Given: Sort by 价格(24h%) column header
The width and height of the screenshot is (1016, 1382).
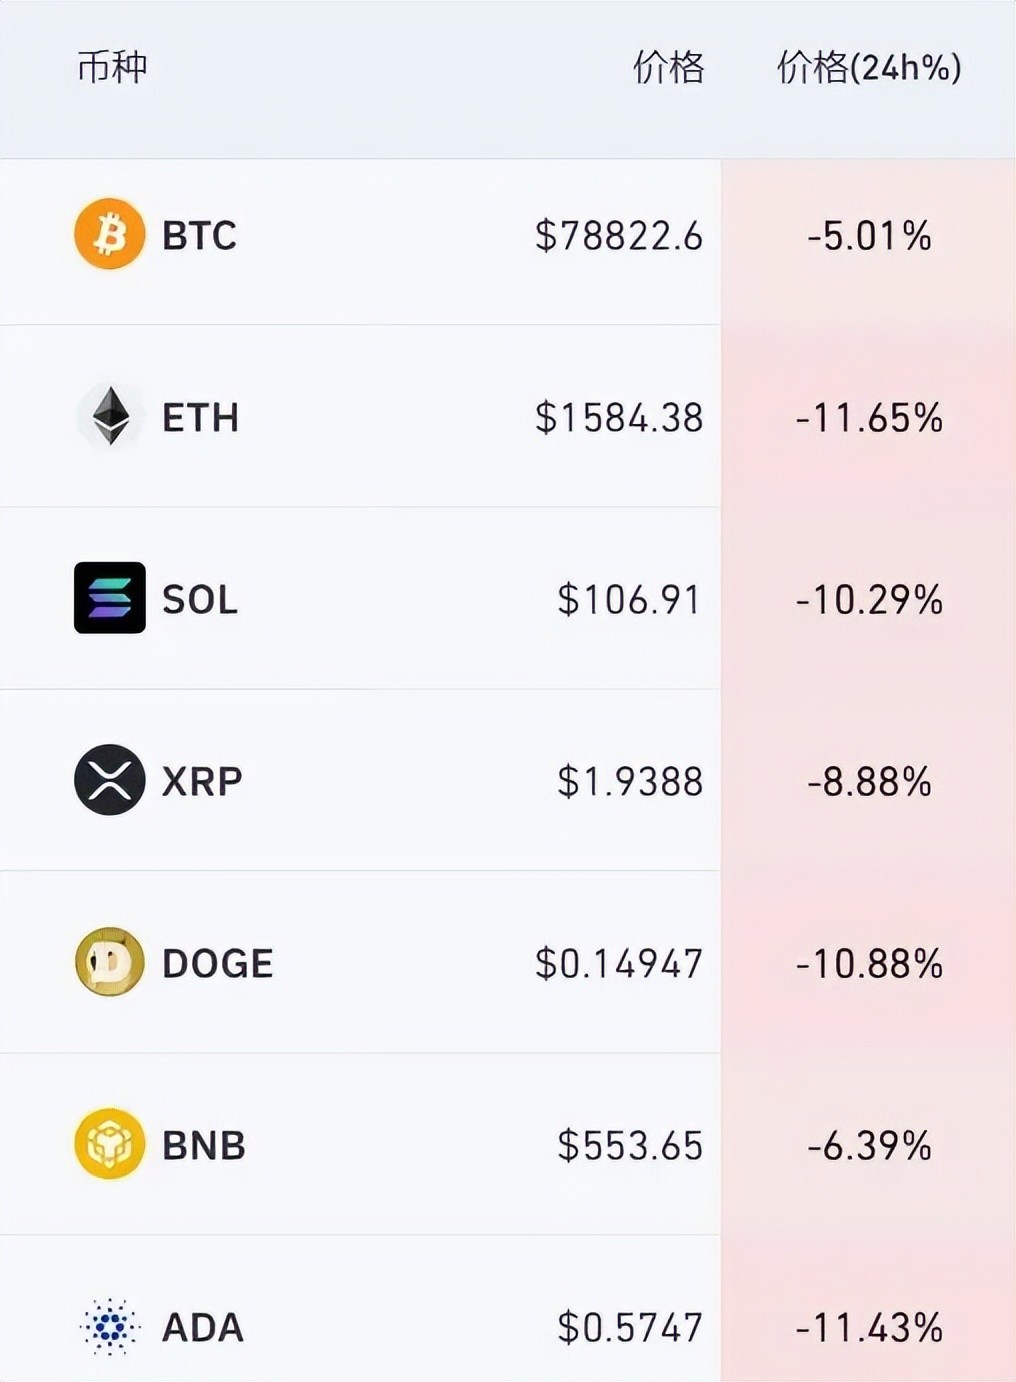Looking at the screenshot, I should [869, 68].
